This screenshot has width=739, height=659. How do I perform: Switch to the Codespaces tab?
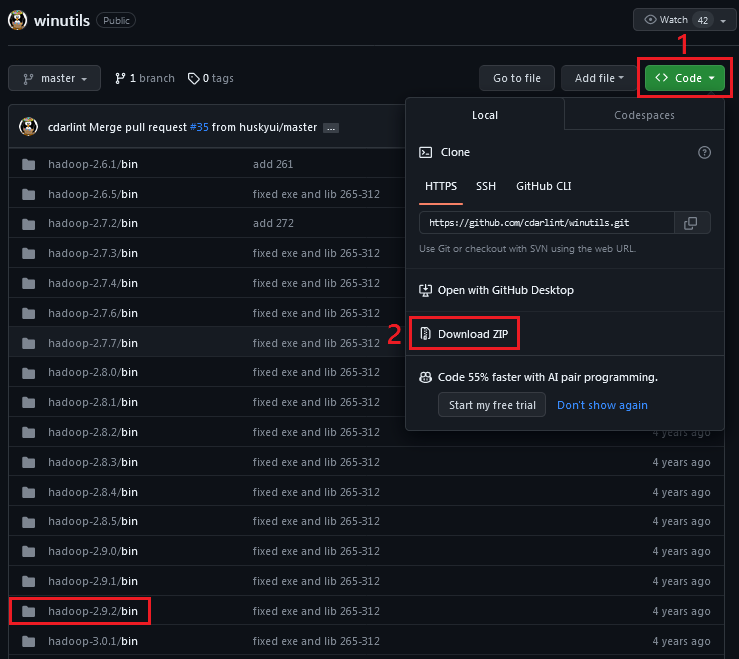[x=644, y=115]
